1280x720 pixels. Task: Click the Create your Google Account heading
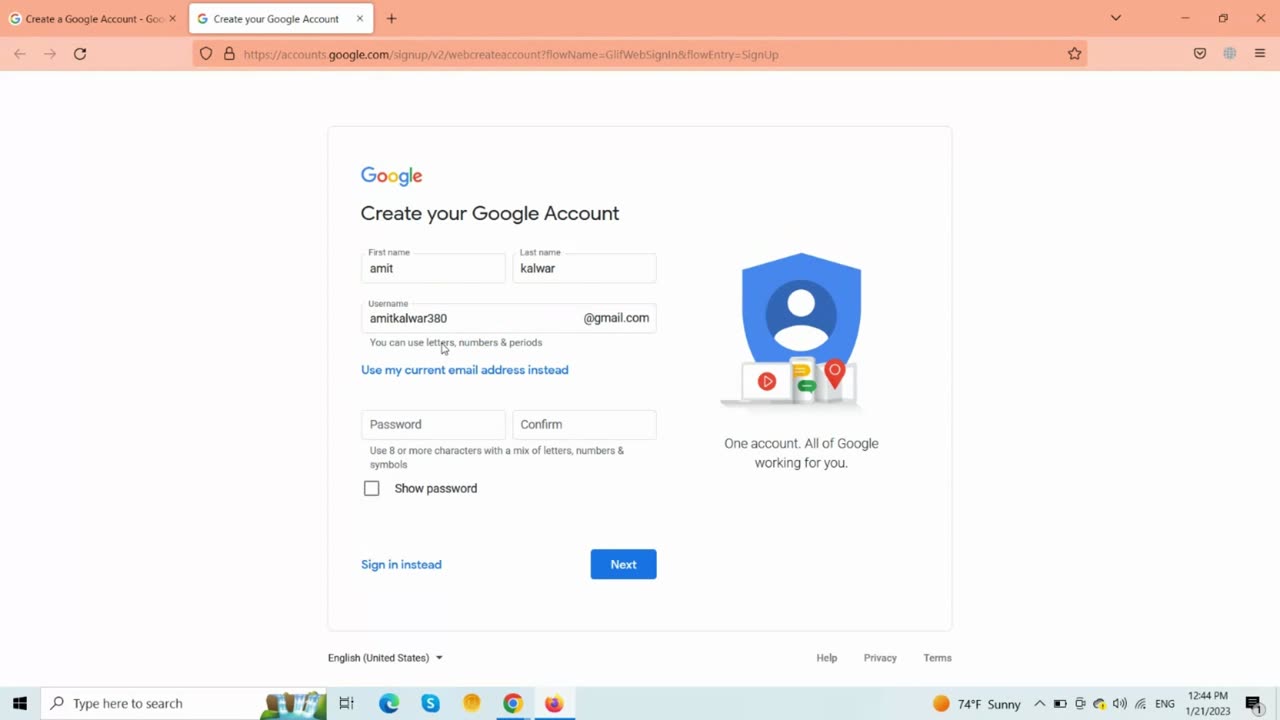coord(490,213)
